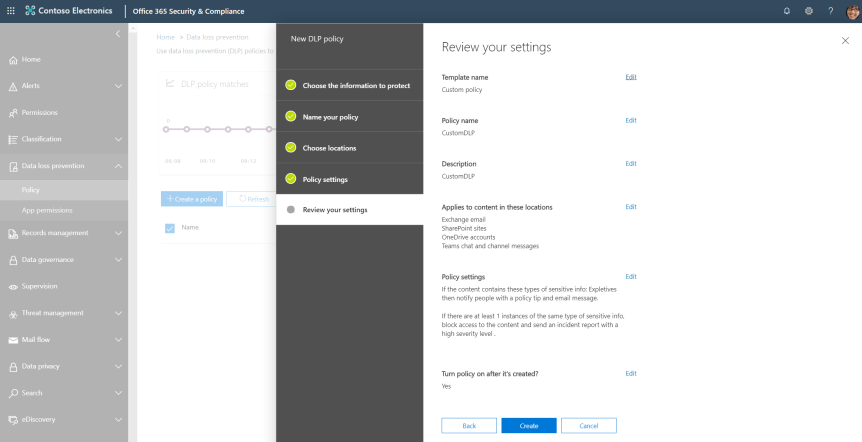The width and height of the screenshot is (862, 442).
Task: Open the notifications bell icon
Action: pos(786,11)
